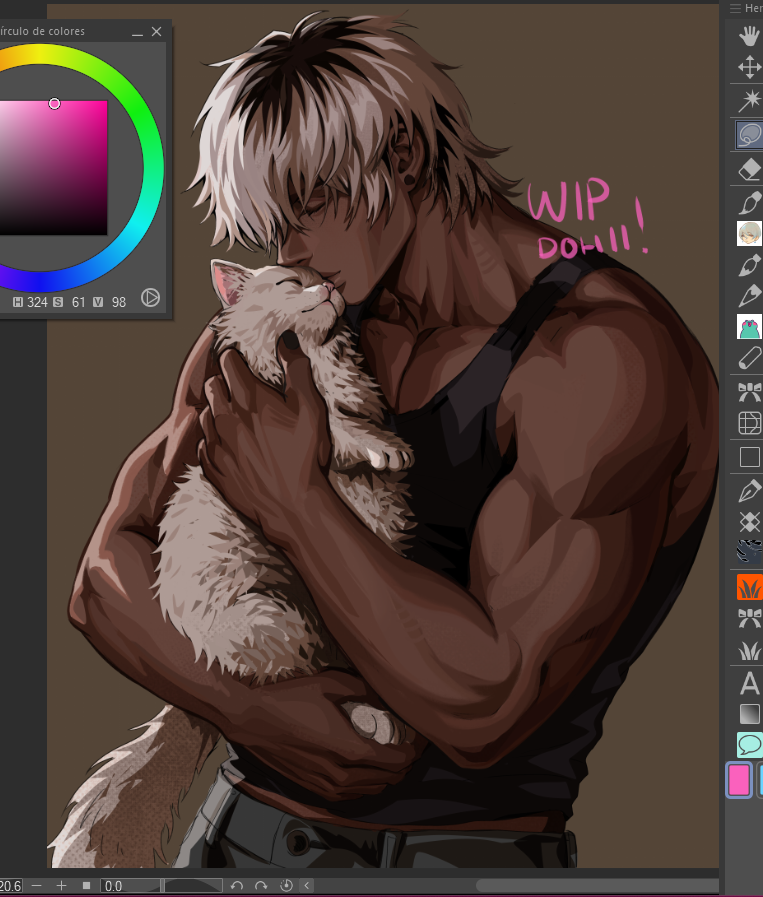Close the color wheel panel

point(157,32)
